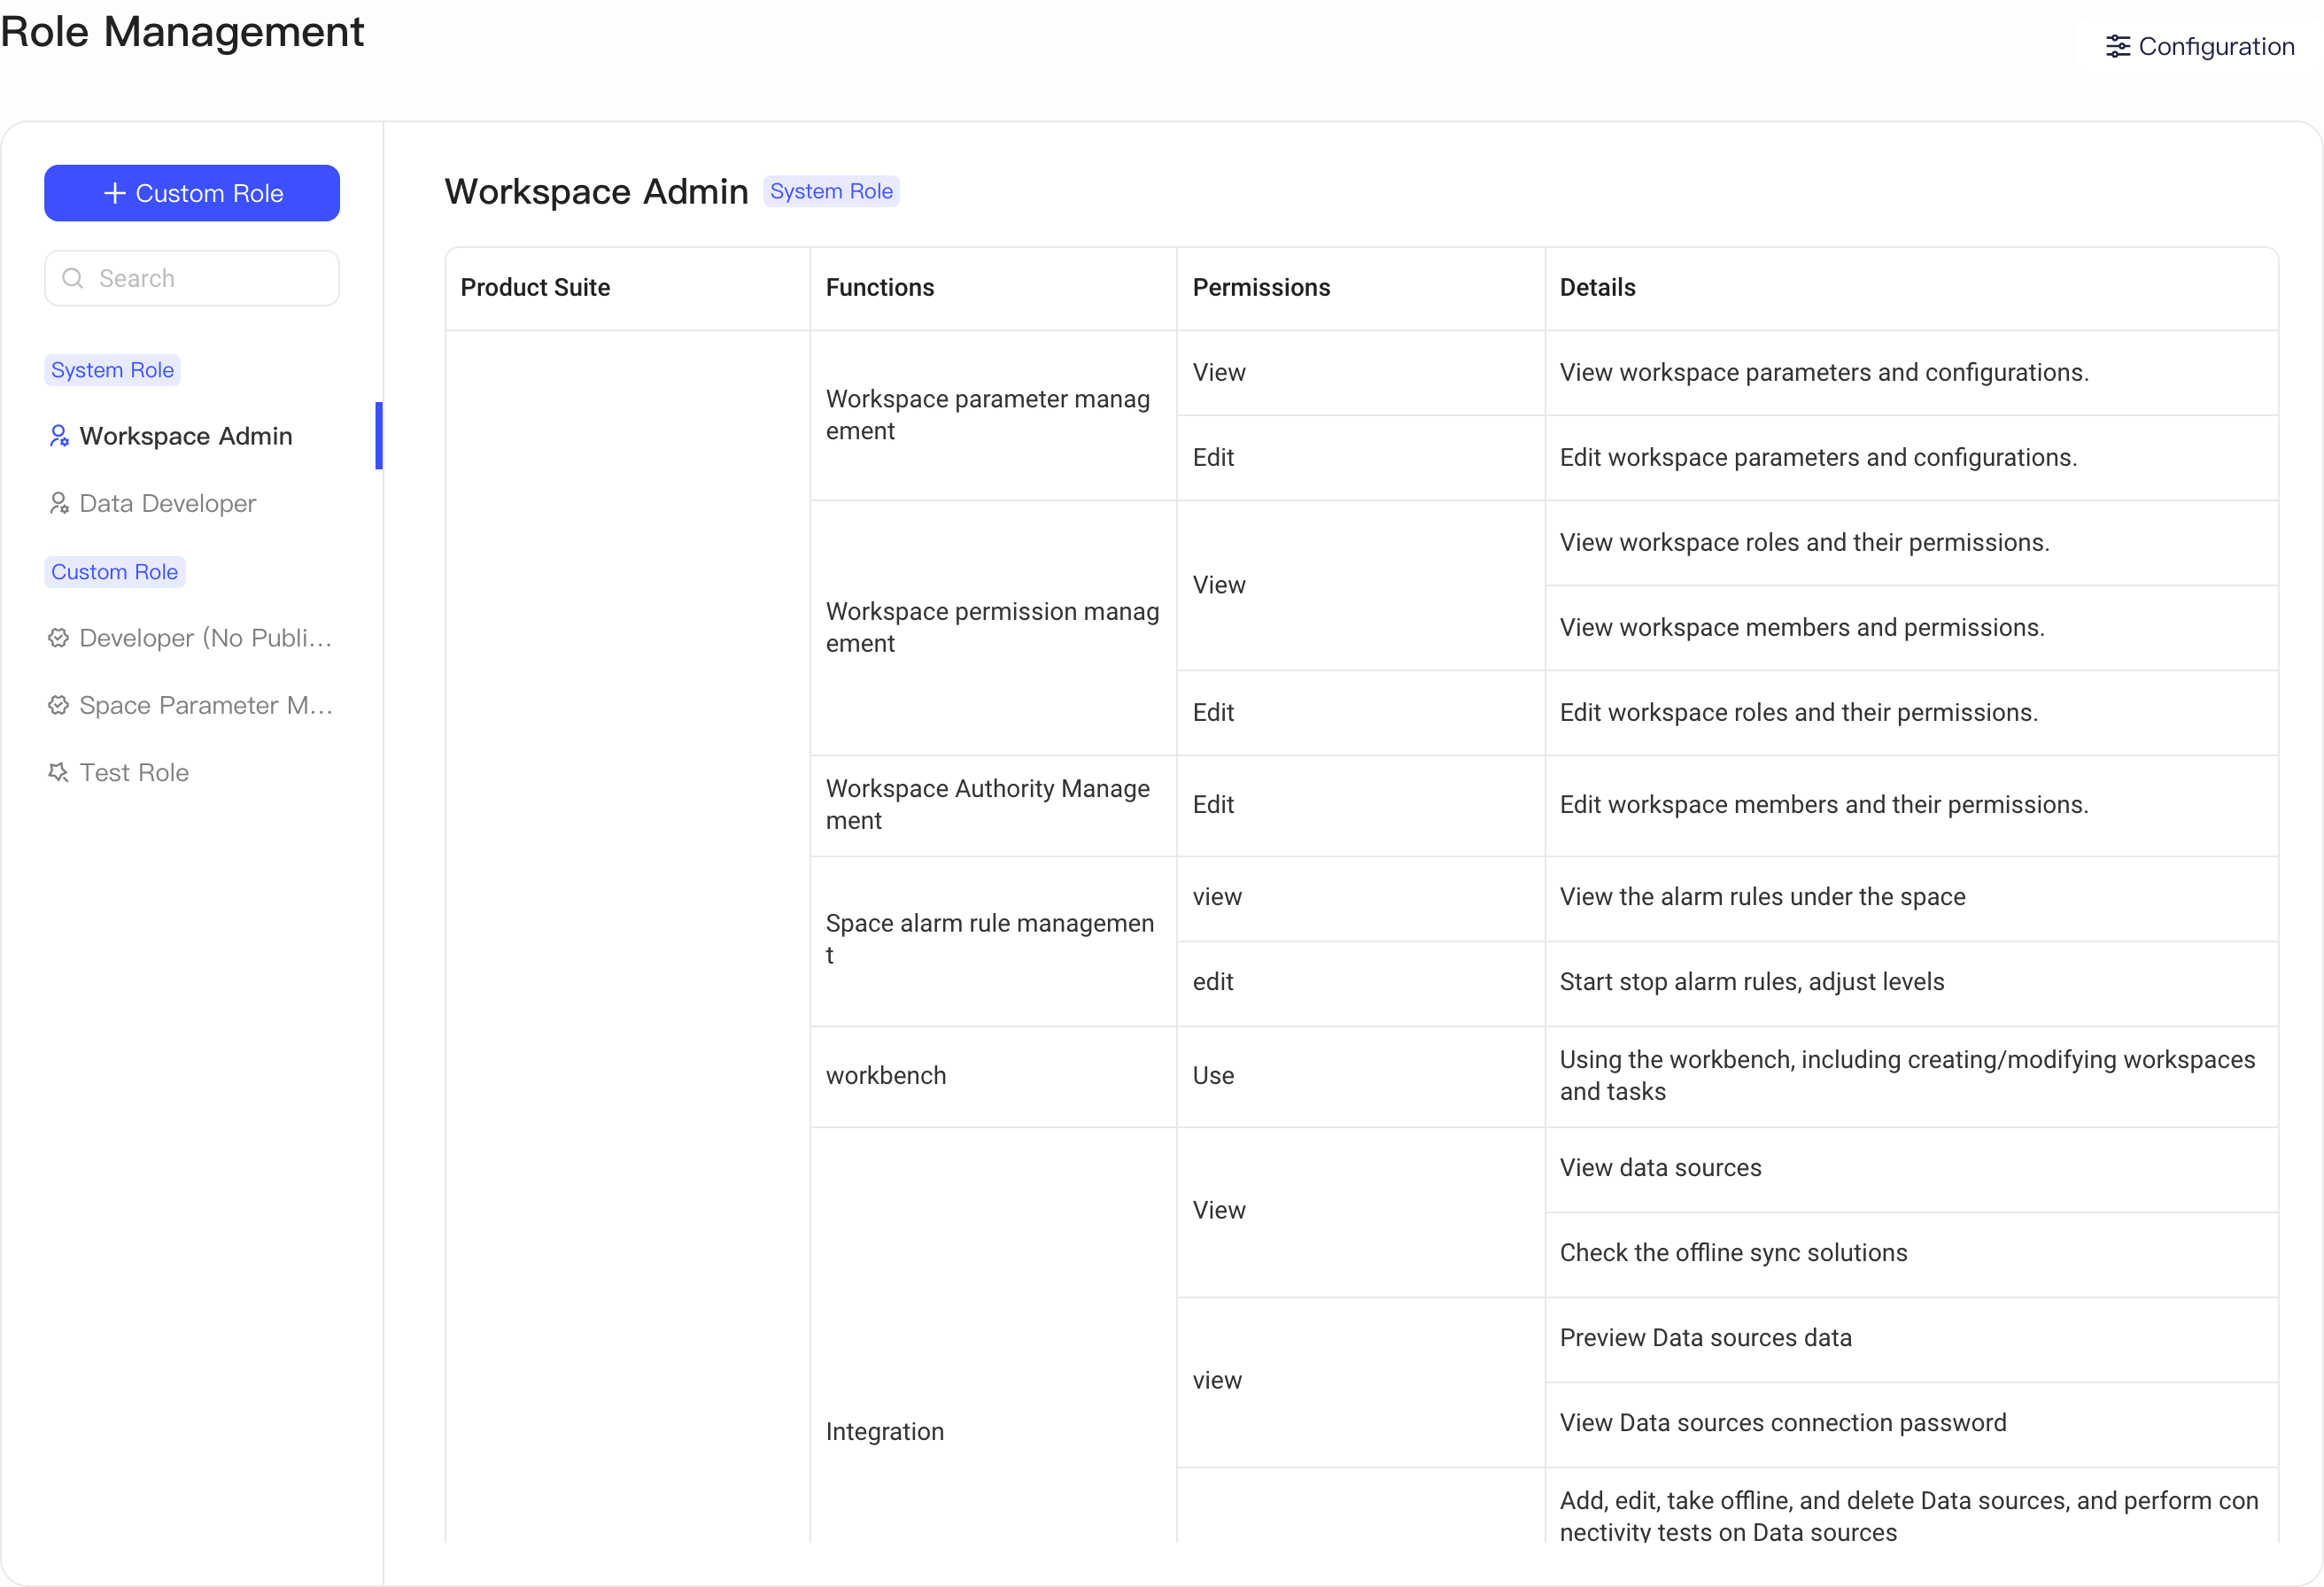Click the Integration function cell

tap(993, 1335)
